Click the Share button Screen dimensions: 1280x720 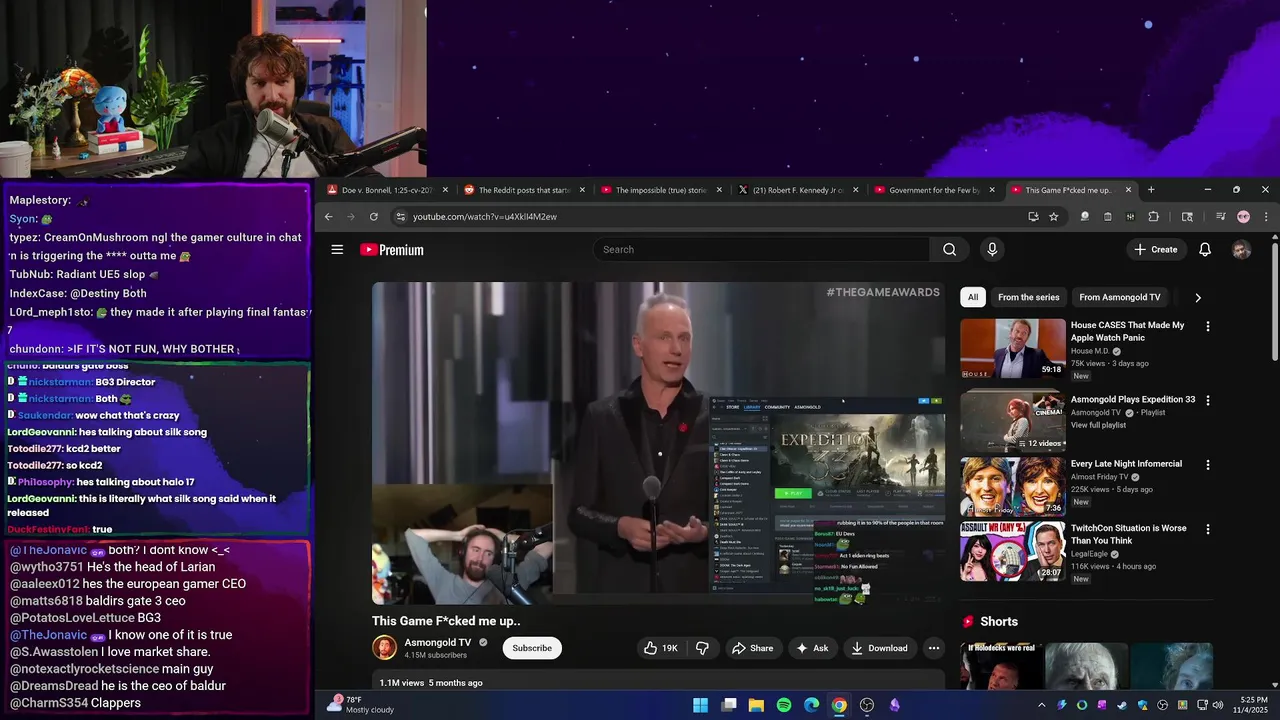[752, 648]
